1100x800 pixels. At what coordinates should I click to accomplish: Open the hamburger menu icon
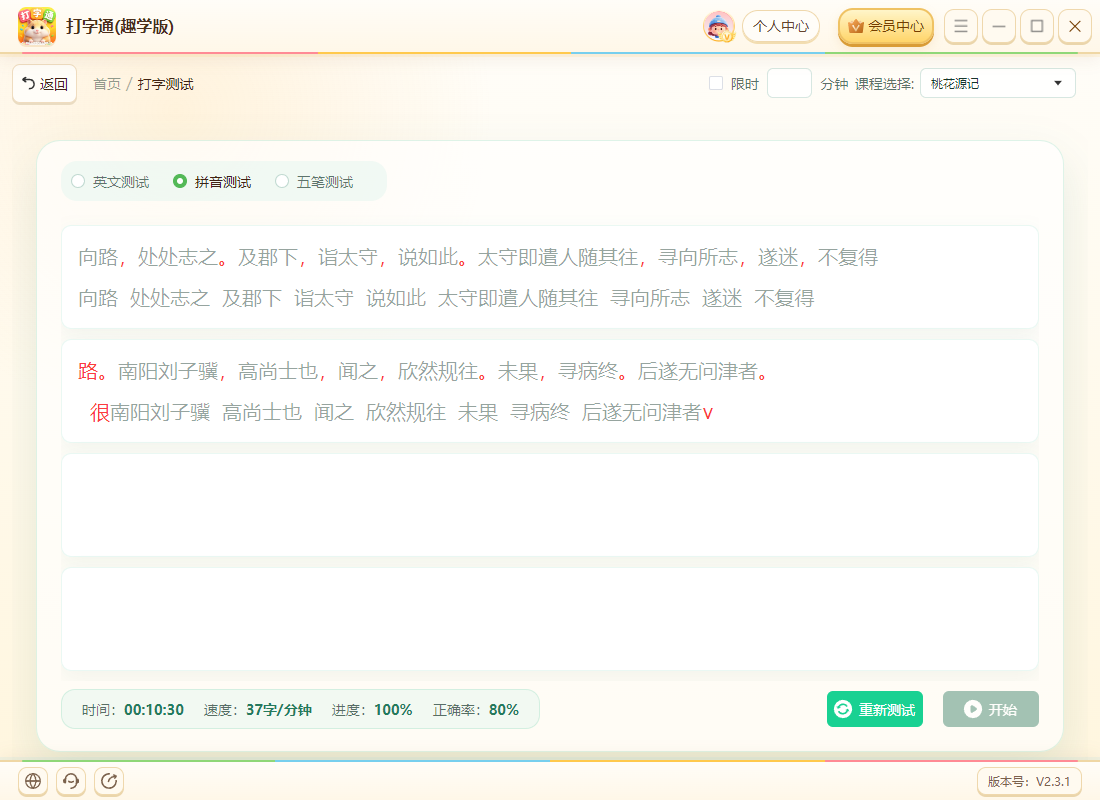click(x=961, y=27)
